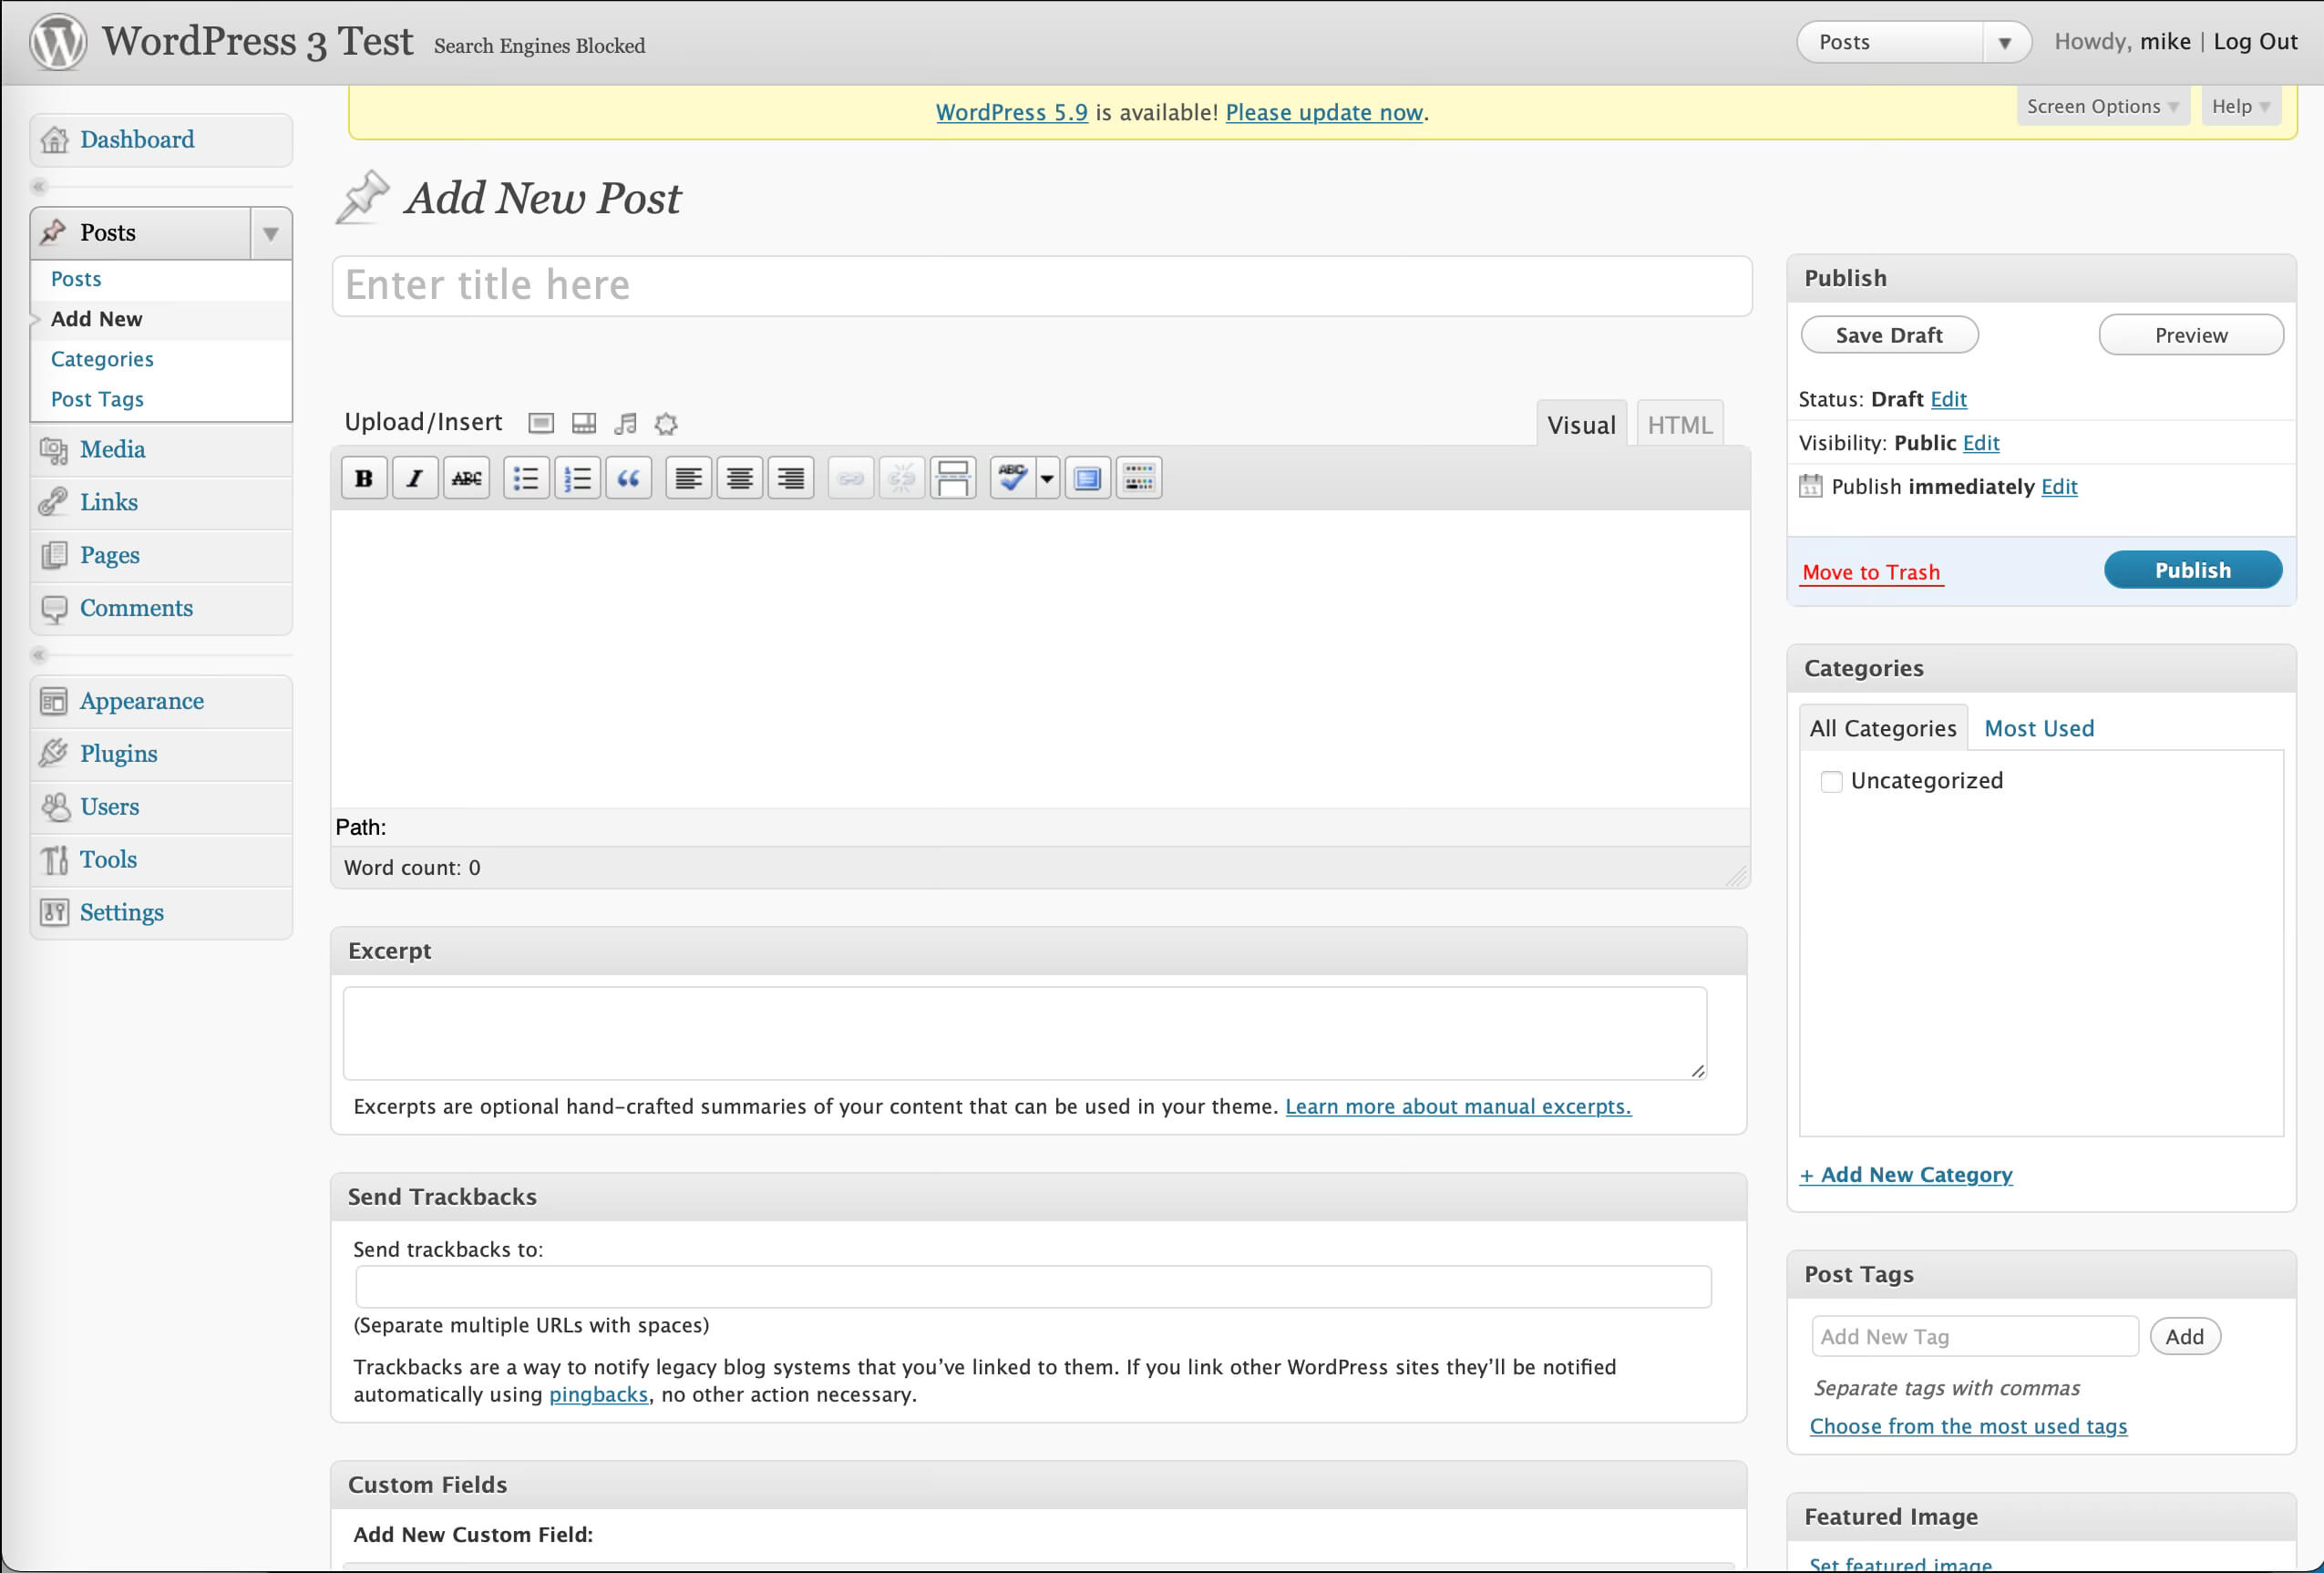2324x1573 pixels.
Task: Click the Send trackbacks to field
Action: pos(1033,1287)
